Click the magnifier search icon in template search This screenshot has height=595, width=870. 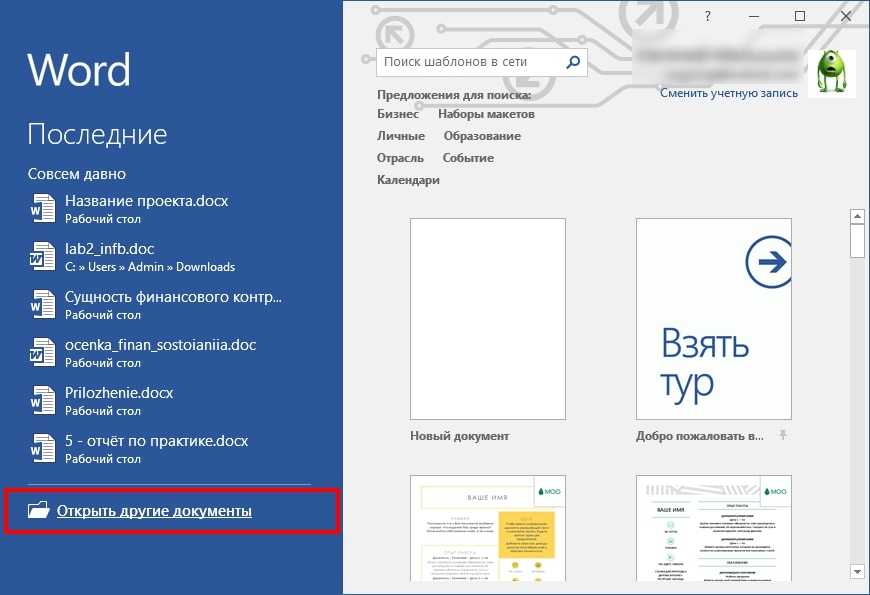pyautogui.click(x=573, y=62)
